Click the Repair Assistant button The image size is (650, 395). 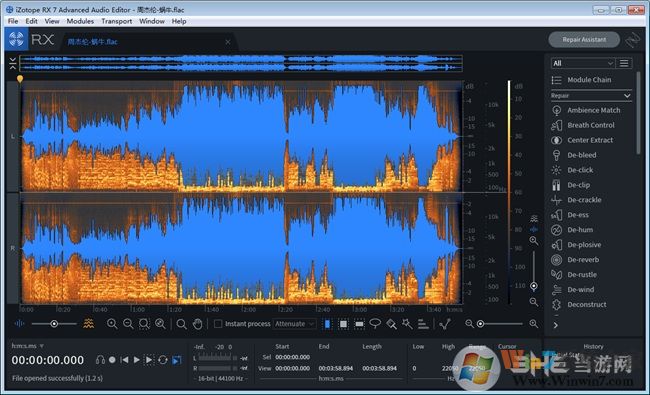(x=584, y=40)
